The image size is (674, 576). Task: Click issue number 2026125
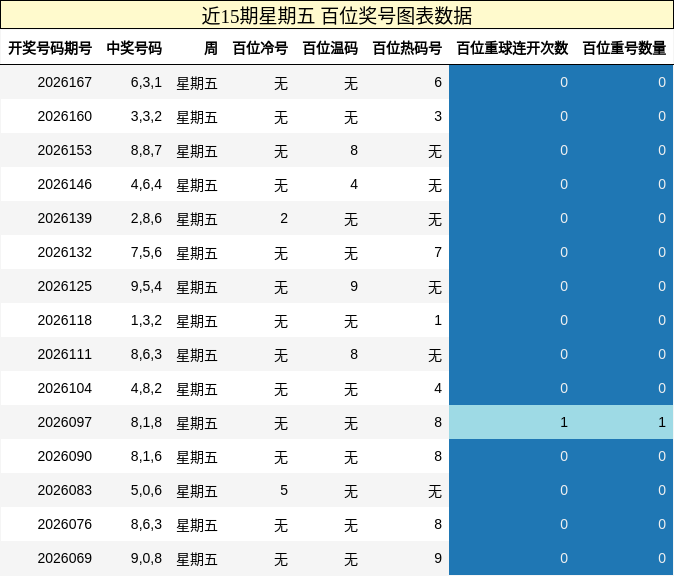[64, 286]
